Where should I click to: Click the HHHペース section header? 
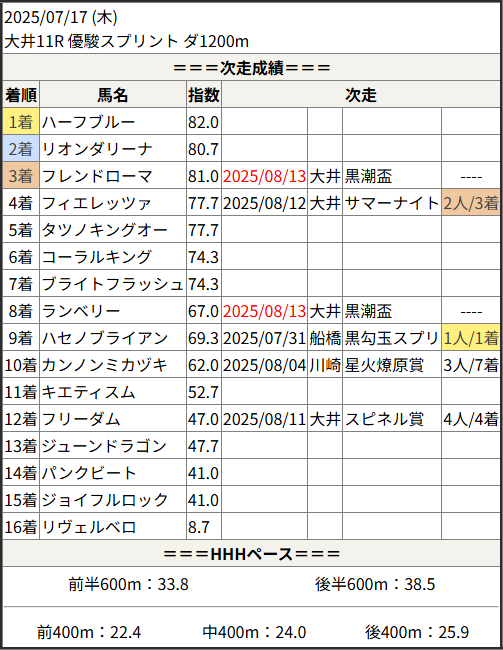coord(251,553)
